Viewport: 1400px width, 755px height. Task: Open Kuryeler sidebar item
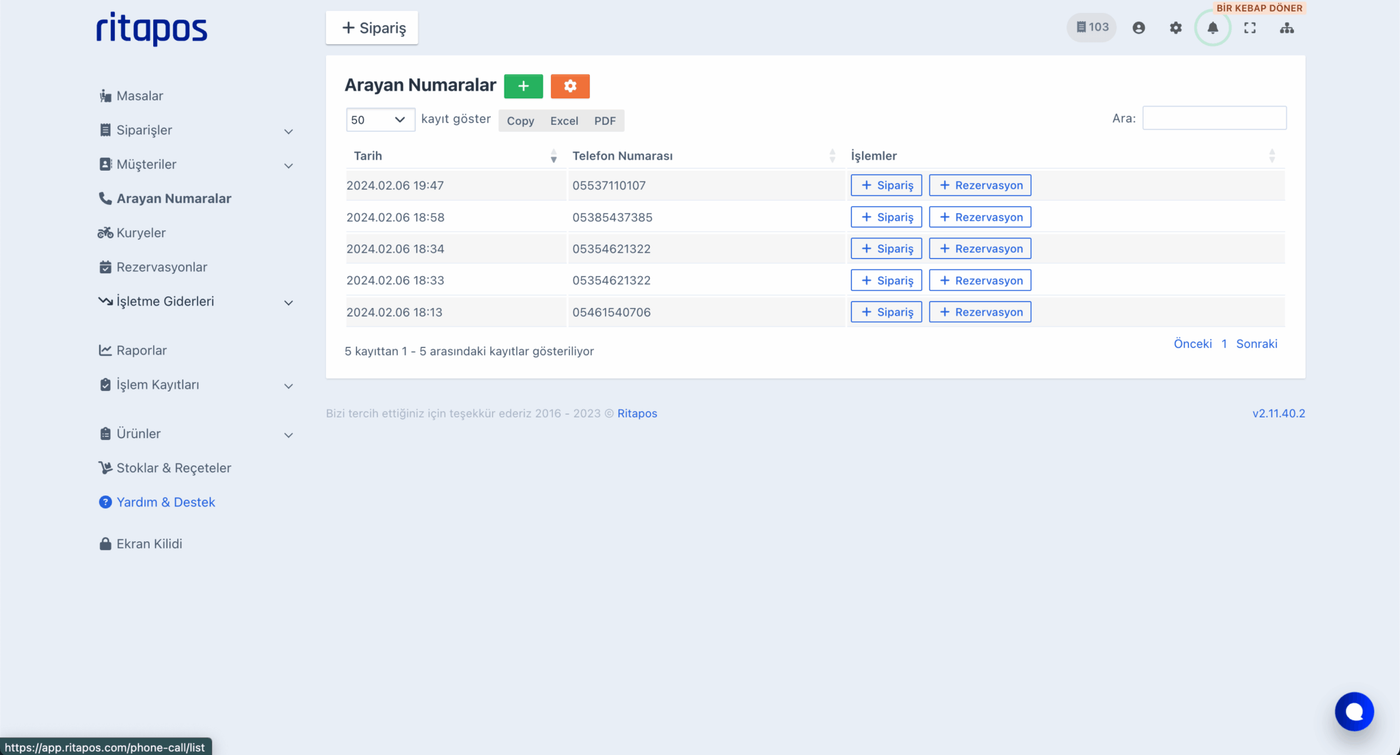[x=141, y=233]
